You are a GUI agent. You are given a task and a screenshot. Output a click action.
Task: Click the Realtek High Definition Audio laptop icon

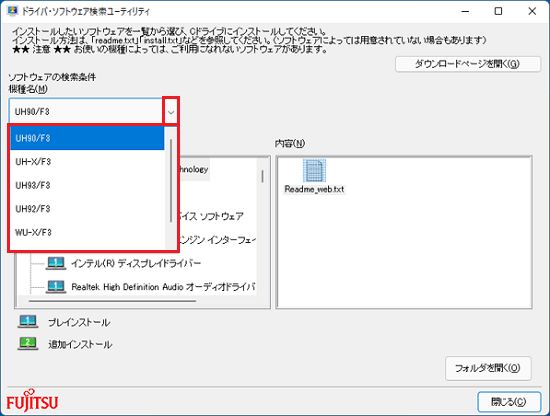(x=56, y=287)
